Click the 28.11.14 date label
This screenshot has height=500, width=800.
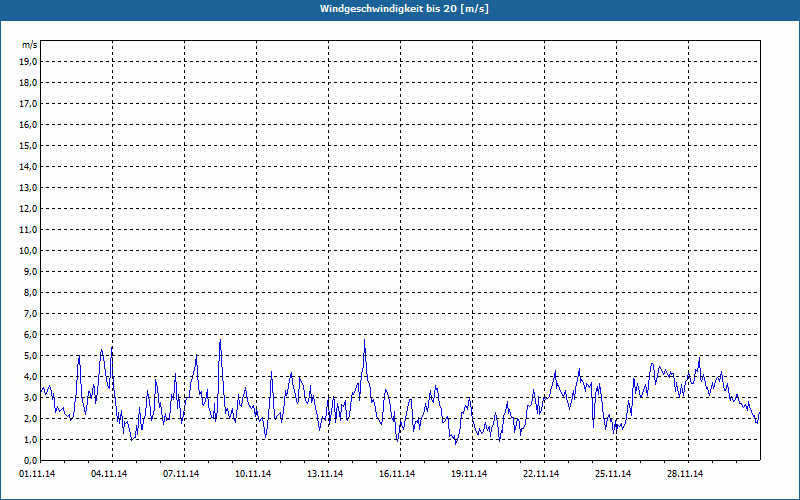[x=687, y=474]
